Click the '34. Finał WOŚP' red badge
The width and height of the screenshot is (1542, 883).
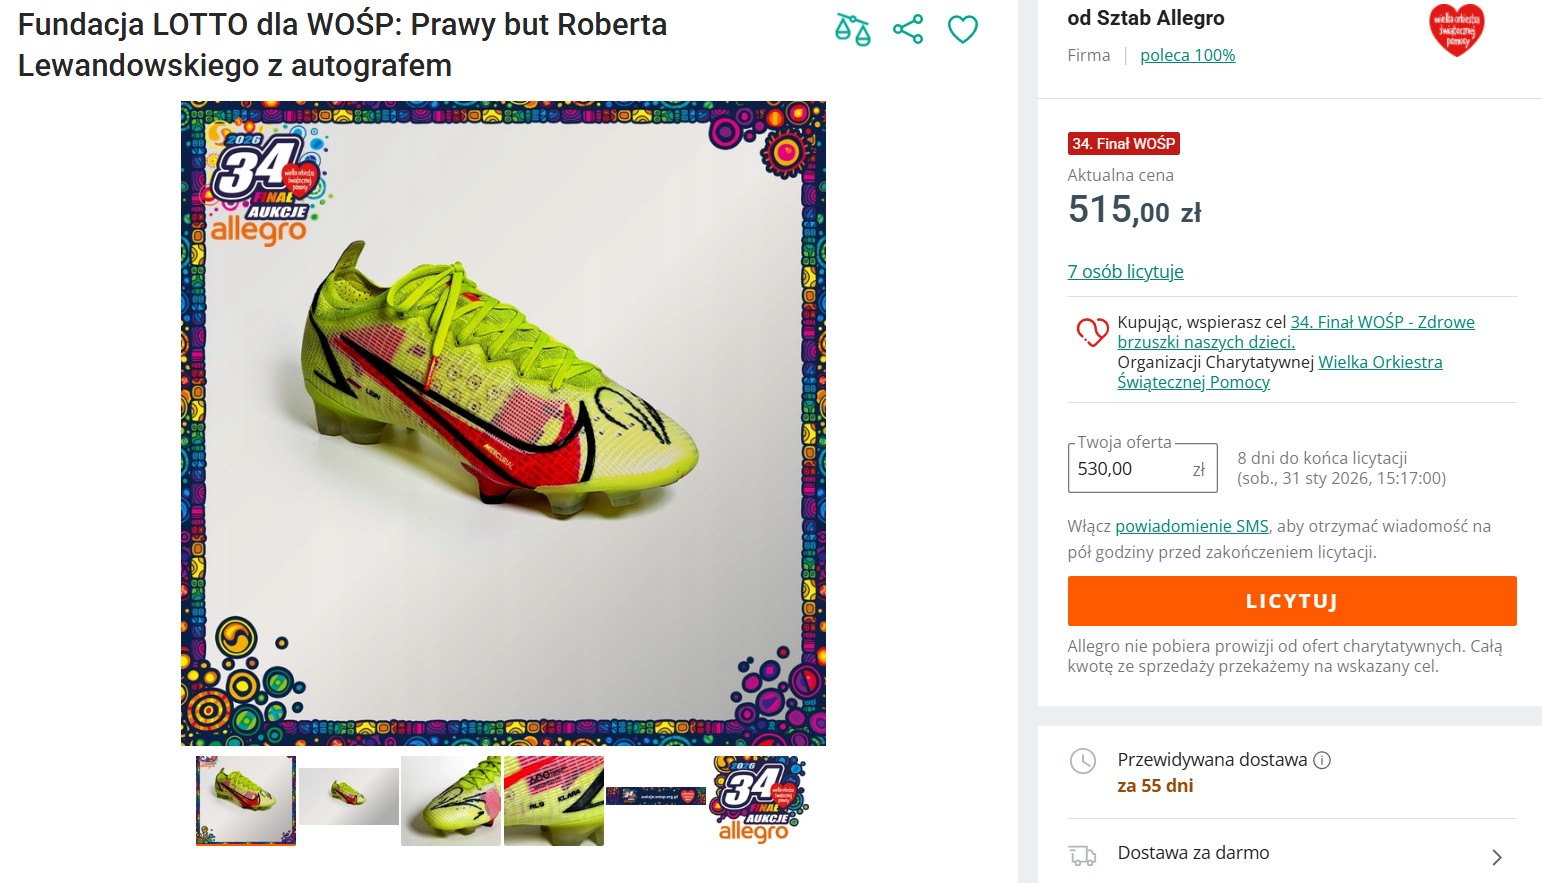pos(1123,144)
